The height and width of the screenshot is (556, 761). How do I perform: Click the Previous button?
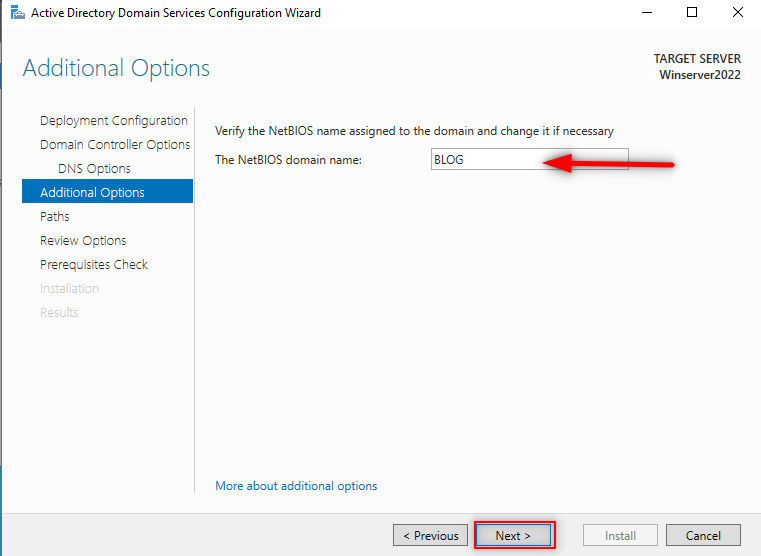pos(430,536)
